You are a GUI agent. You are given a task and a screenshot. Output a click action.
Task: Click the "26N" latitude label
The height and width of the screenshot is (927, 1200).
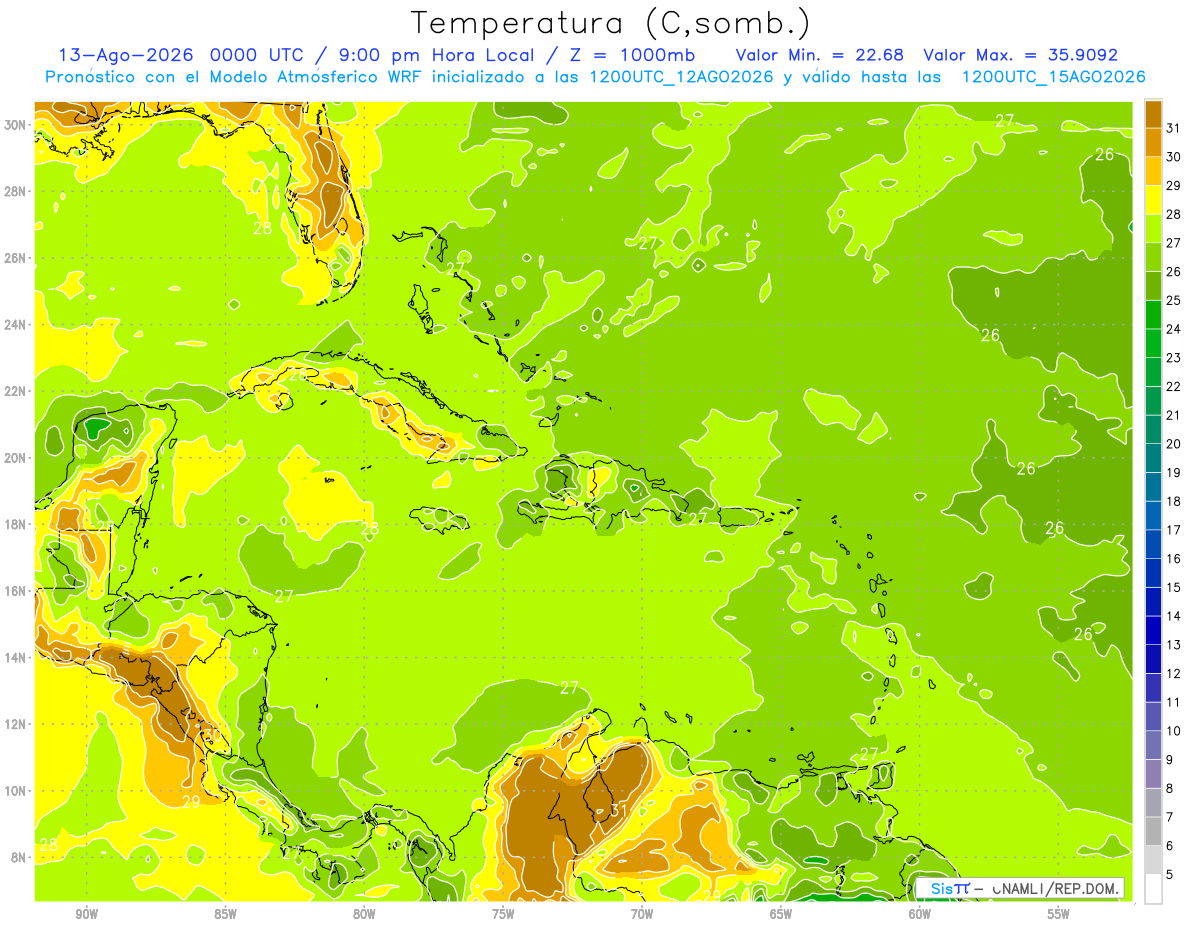15,258
